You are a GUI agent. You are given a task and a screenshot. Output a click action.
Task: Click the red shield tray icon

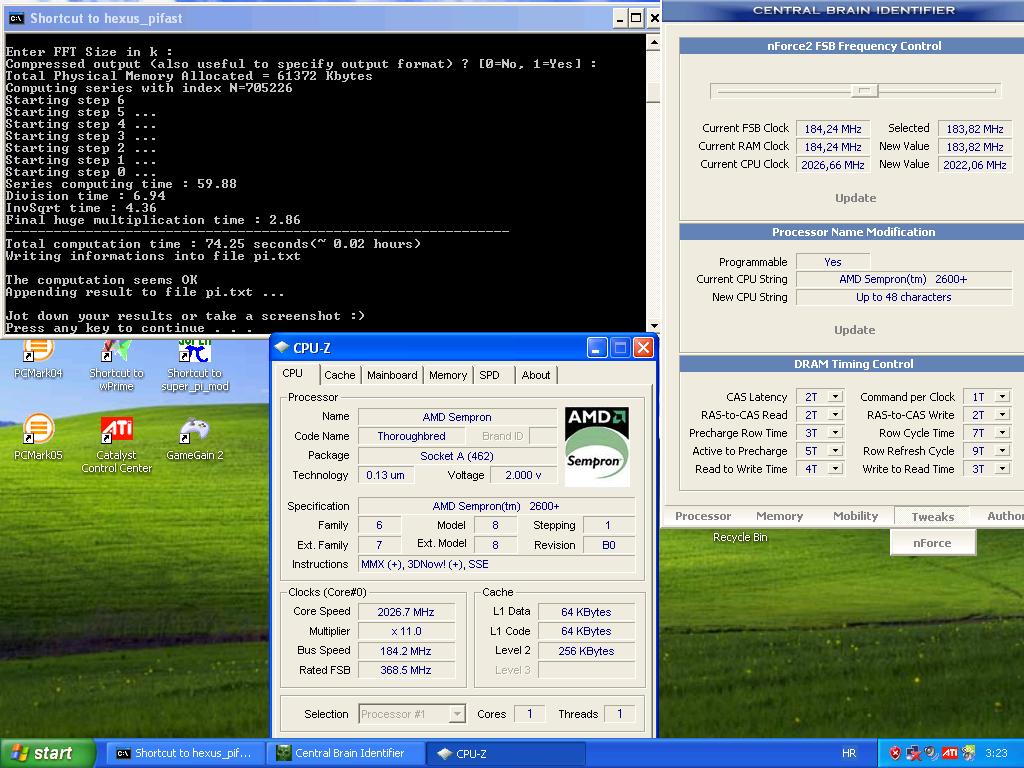tap(895, 753)
